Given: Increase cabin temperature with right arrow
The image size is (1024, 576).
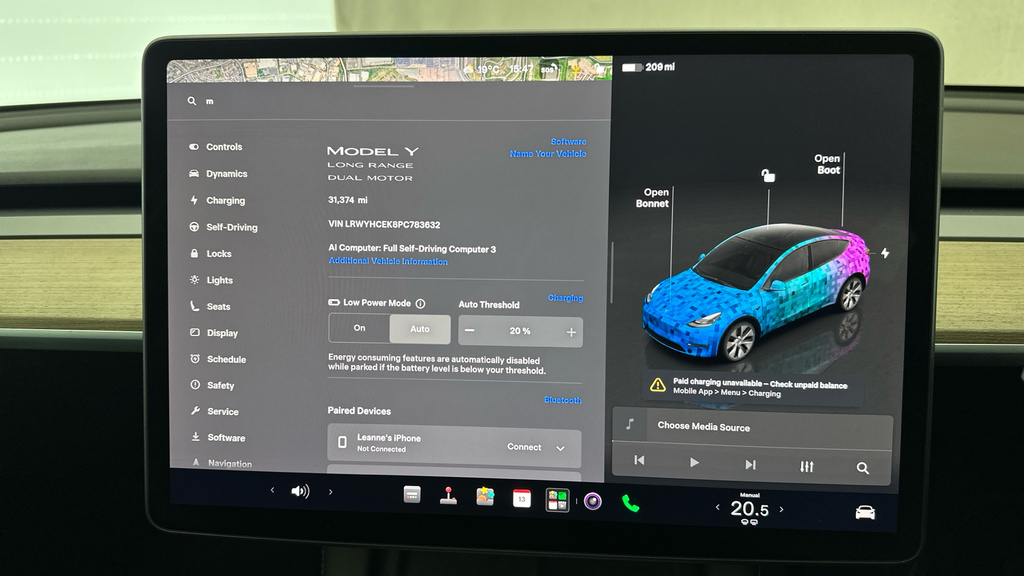Looking at the screenshot, I should [x=782, y=509].
